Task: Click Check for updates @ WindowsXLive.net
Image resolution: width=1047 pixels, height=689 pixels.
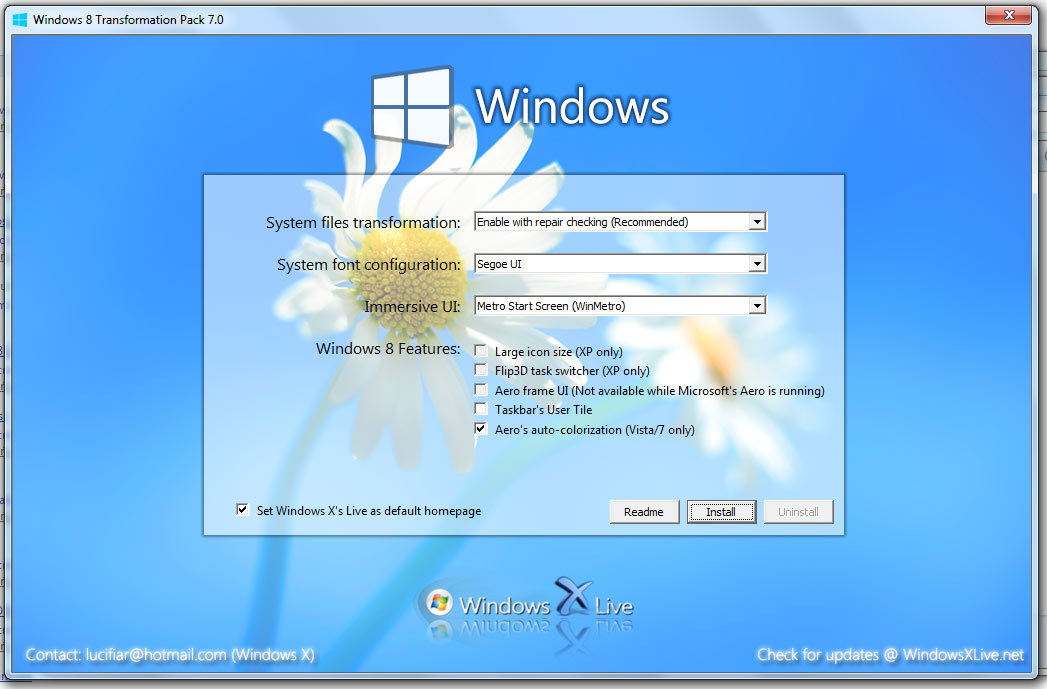Action: pos(890,655)
